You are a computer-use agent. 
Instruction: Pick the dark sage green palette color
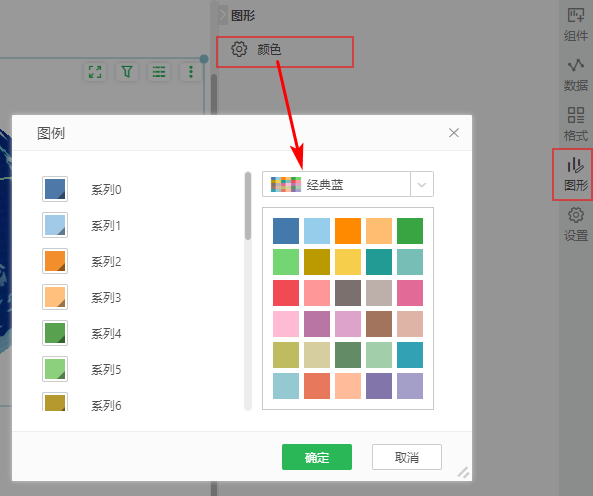[x=348, y=355]
